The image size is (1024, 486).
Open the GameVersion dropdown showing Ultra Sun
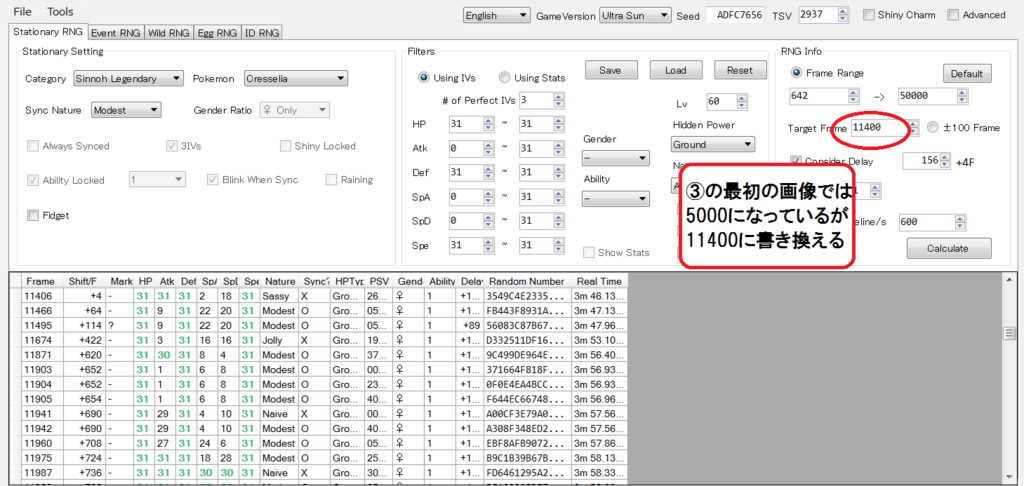(635, 15)
